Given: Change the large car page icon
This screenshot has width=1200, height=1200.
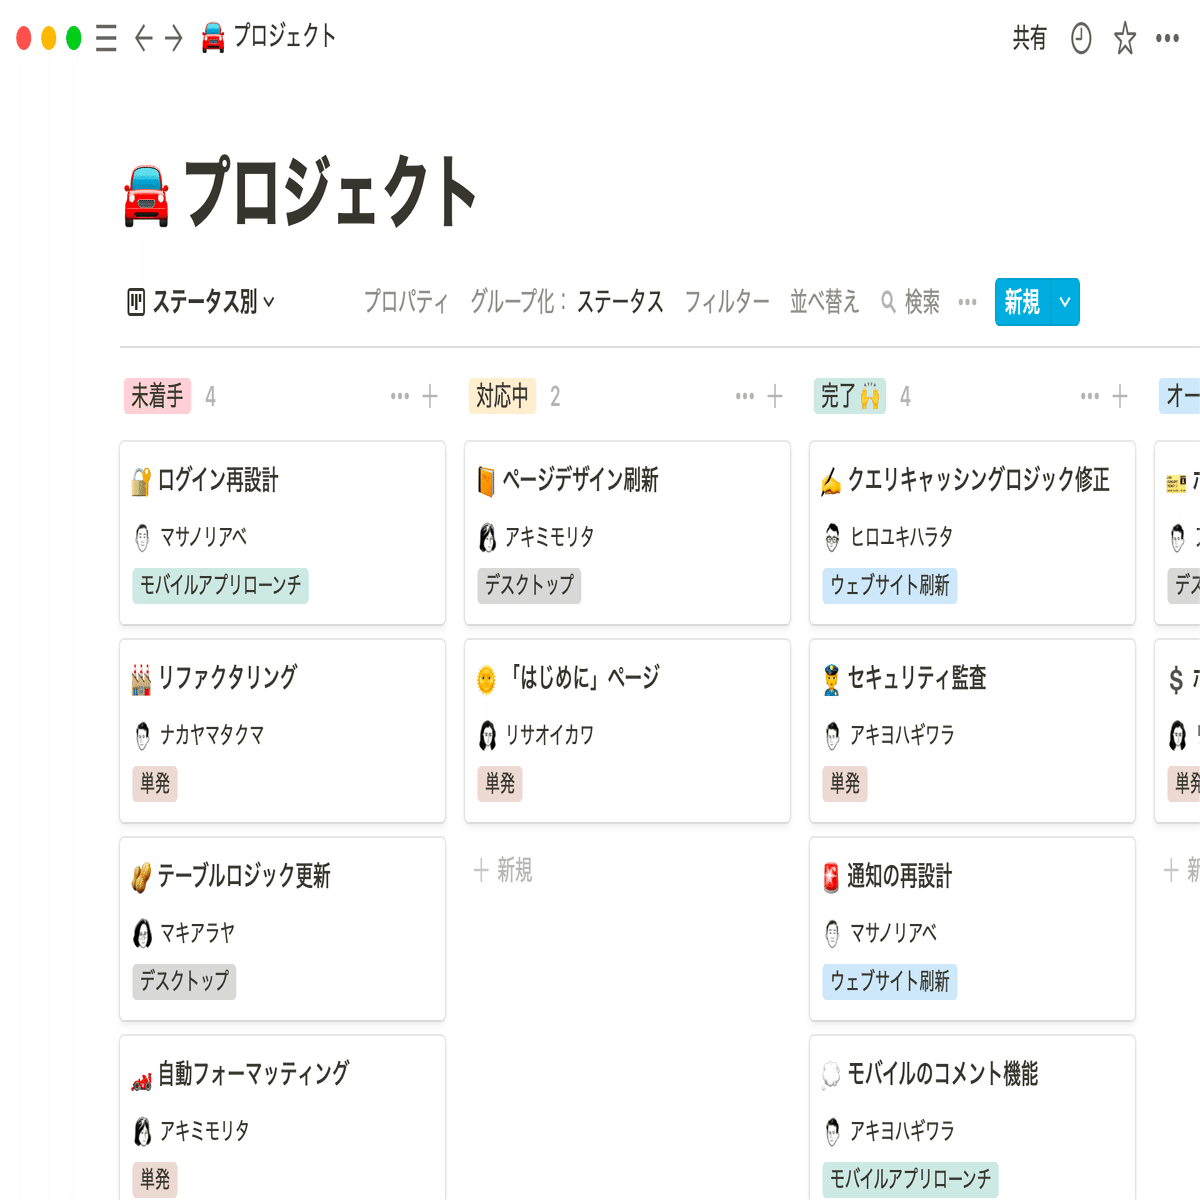Looking at the screenshot, I should tap(147, 196).
